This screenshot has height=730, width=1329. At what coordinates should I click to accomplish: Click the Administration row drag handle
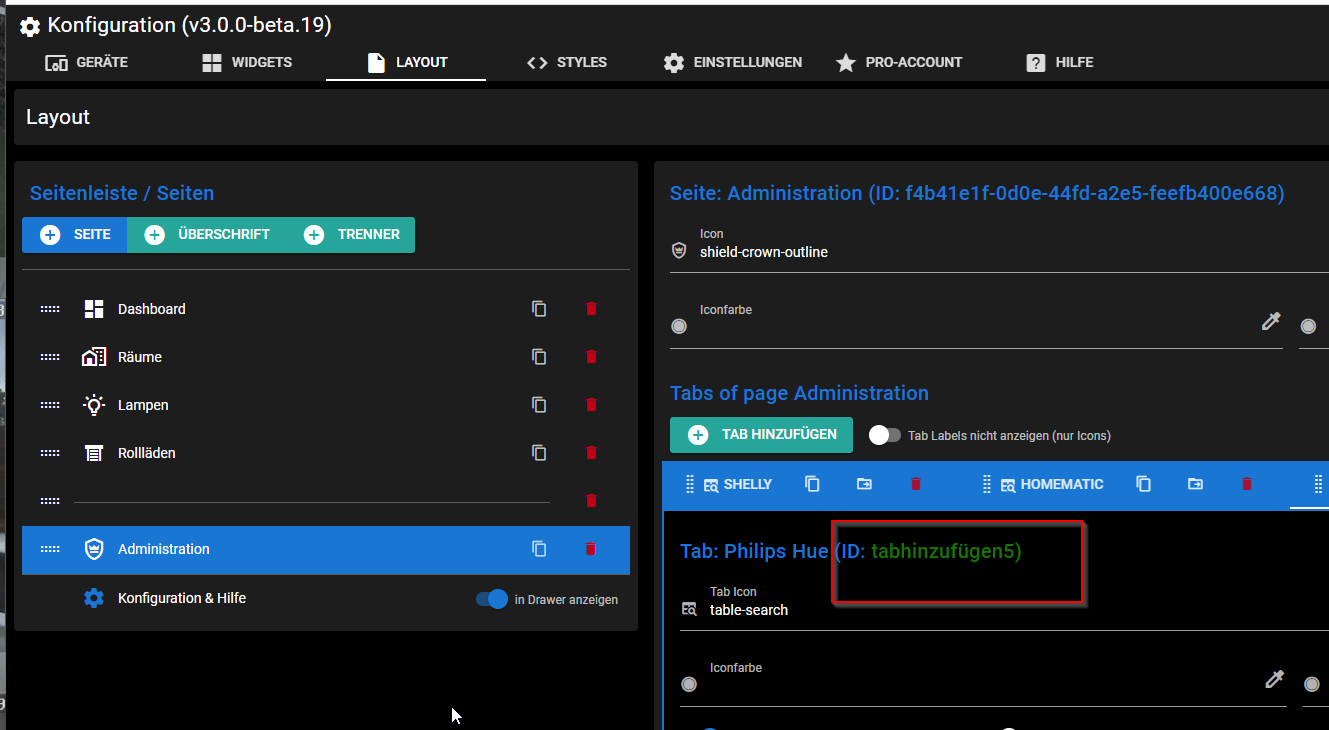pyautogui.click(x=50, y=549)
